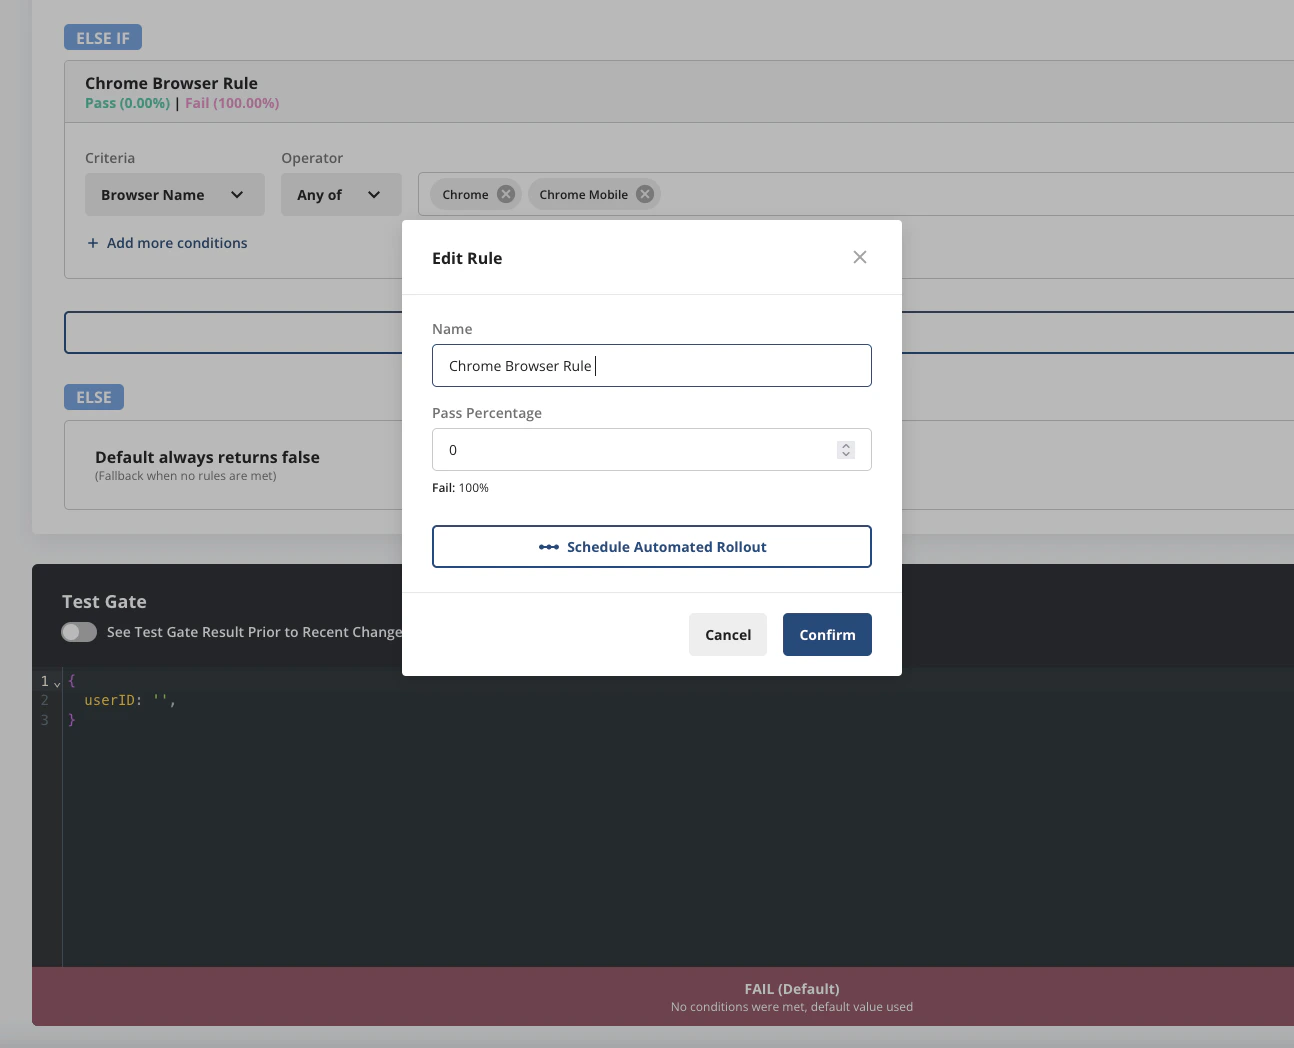
Task: Click the Test Gate heading
Action: click(104, 602)
